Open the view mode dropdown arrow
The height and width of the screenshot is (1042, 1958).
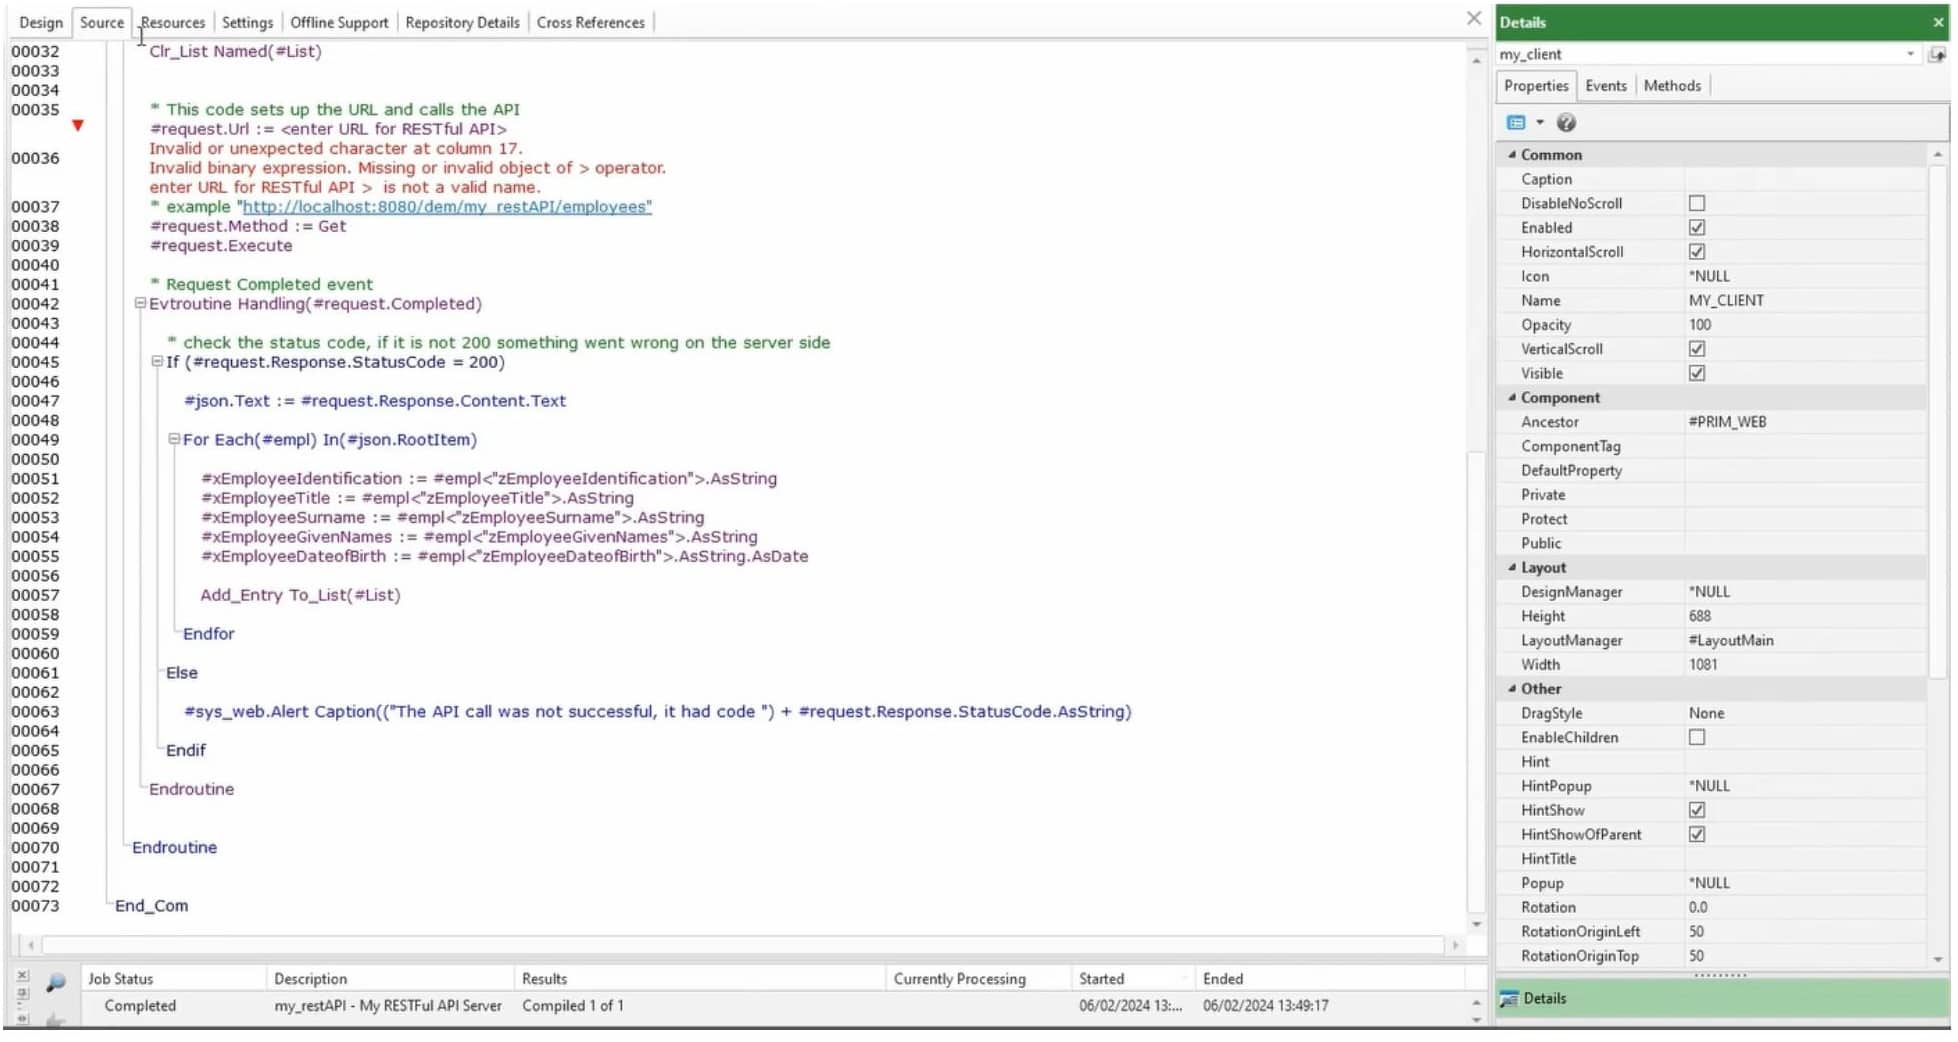pos(1539,122)
